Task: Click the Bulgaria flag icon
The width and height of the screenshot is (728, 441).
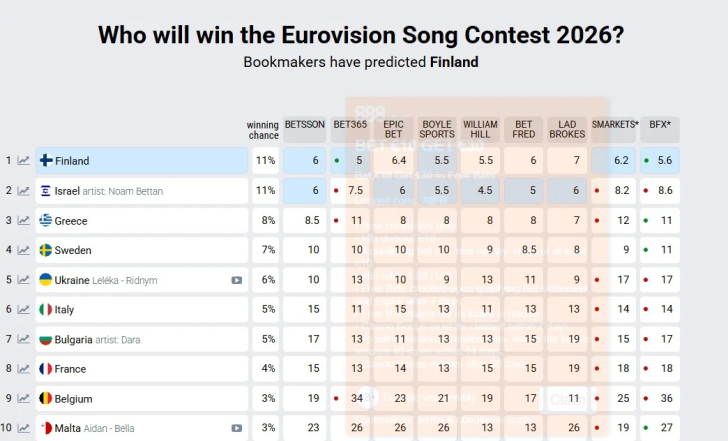Action: (x=46, y=339)
